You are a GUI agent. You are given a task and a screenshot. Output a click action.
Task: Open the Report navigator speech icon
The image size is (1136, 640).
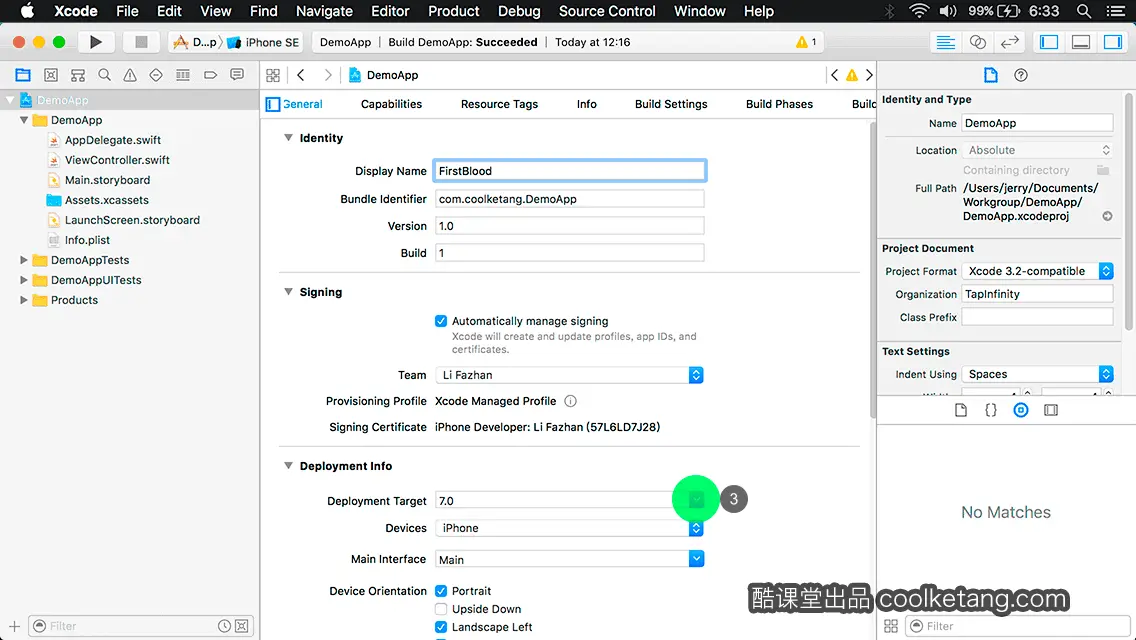[237, 75]
